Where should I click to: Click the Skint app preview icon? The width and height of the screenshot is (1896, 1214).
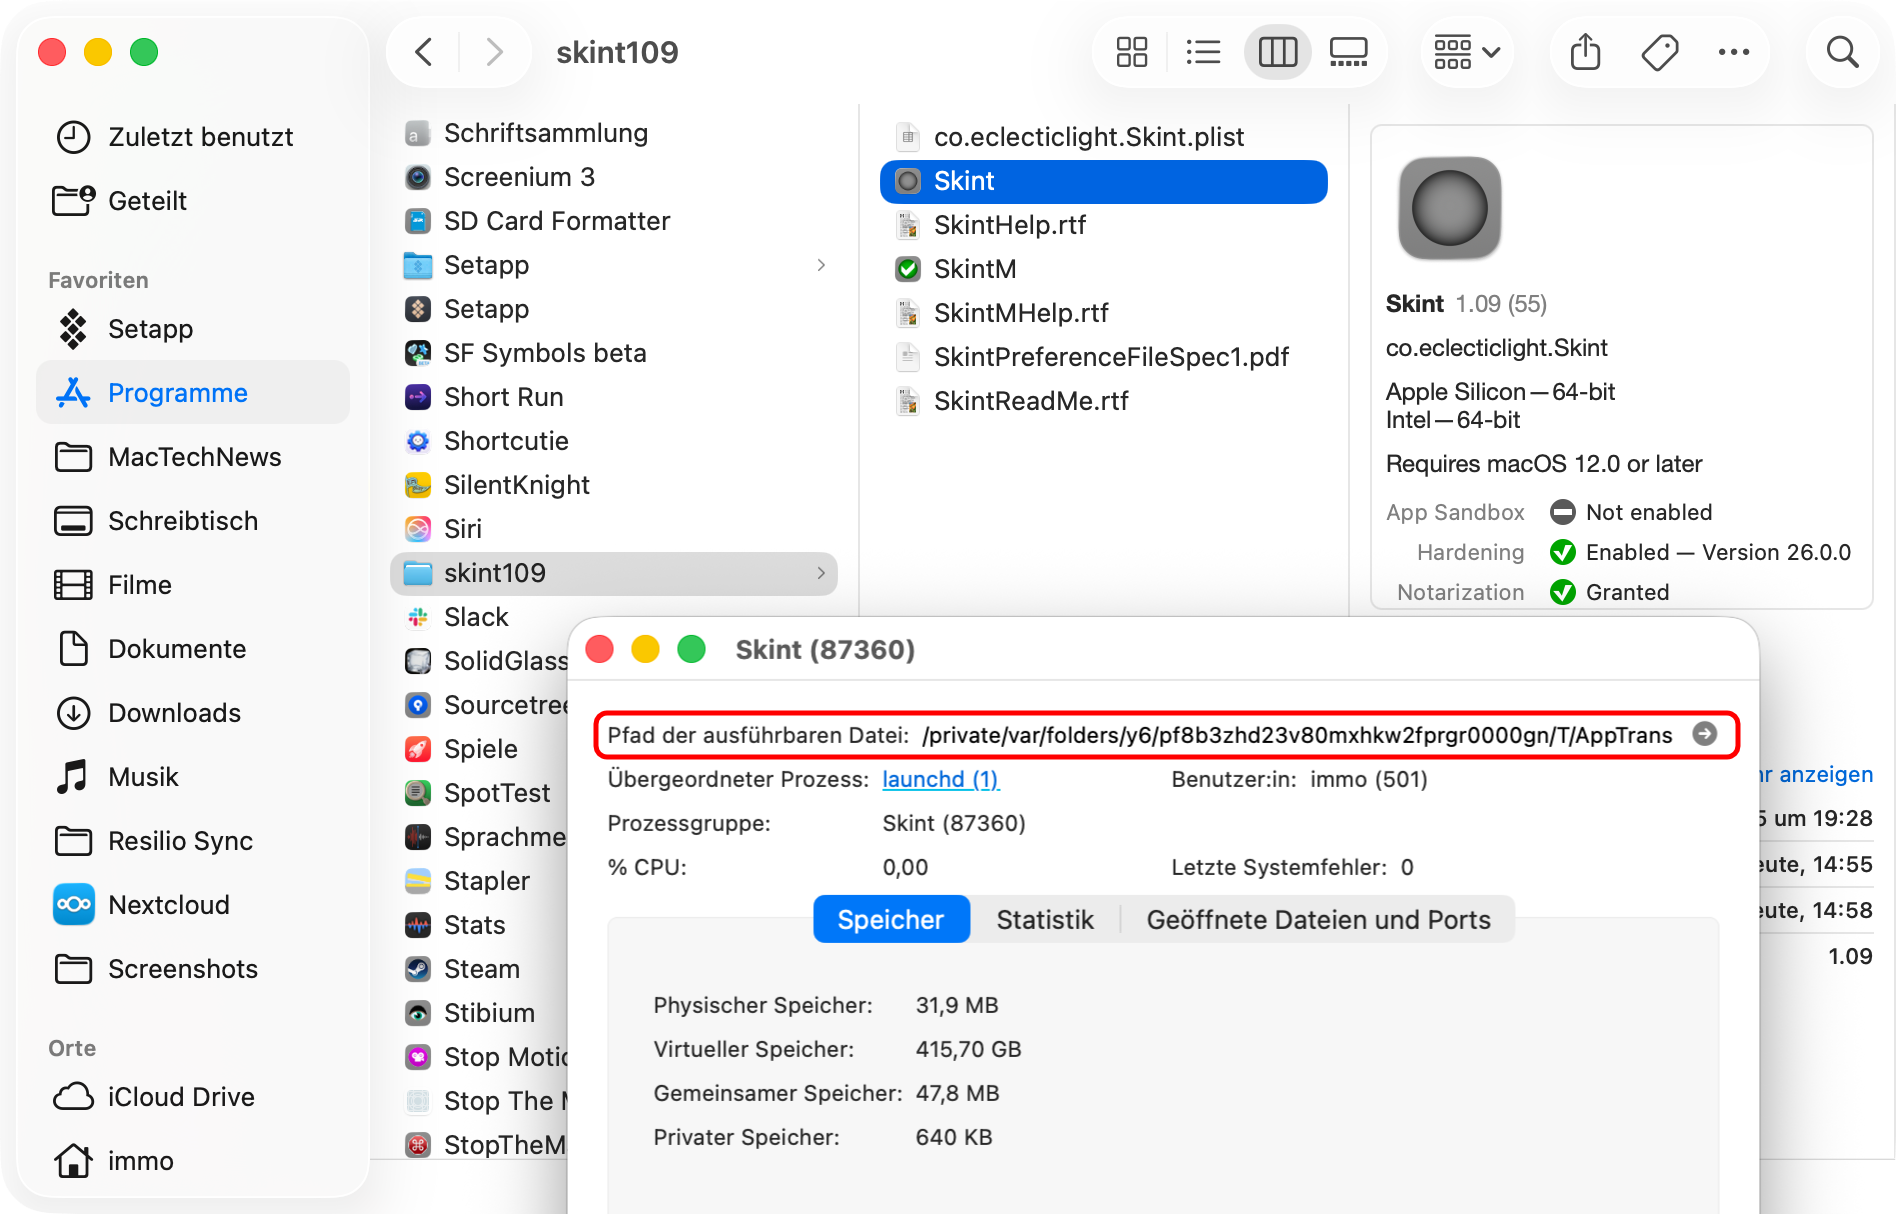click(x=1449, y=208)
